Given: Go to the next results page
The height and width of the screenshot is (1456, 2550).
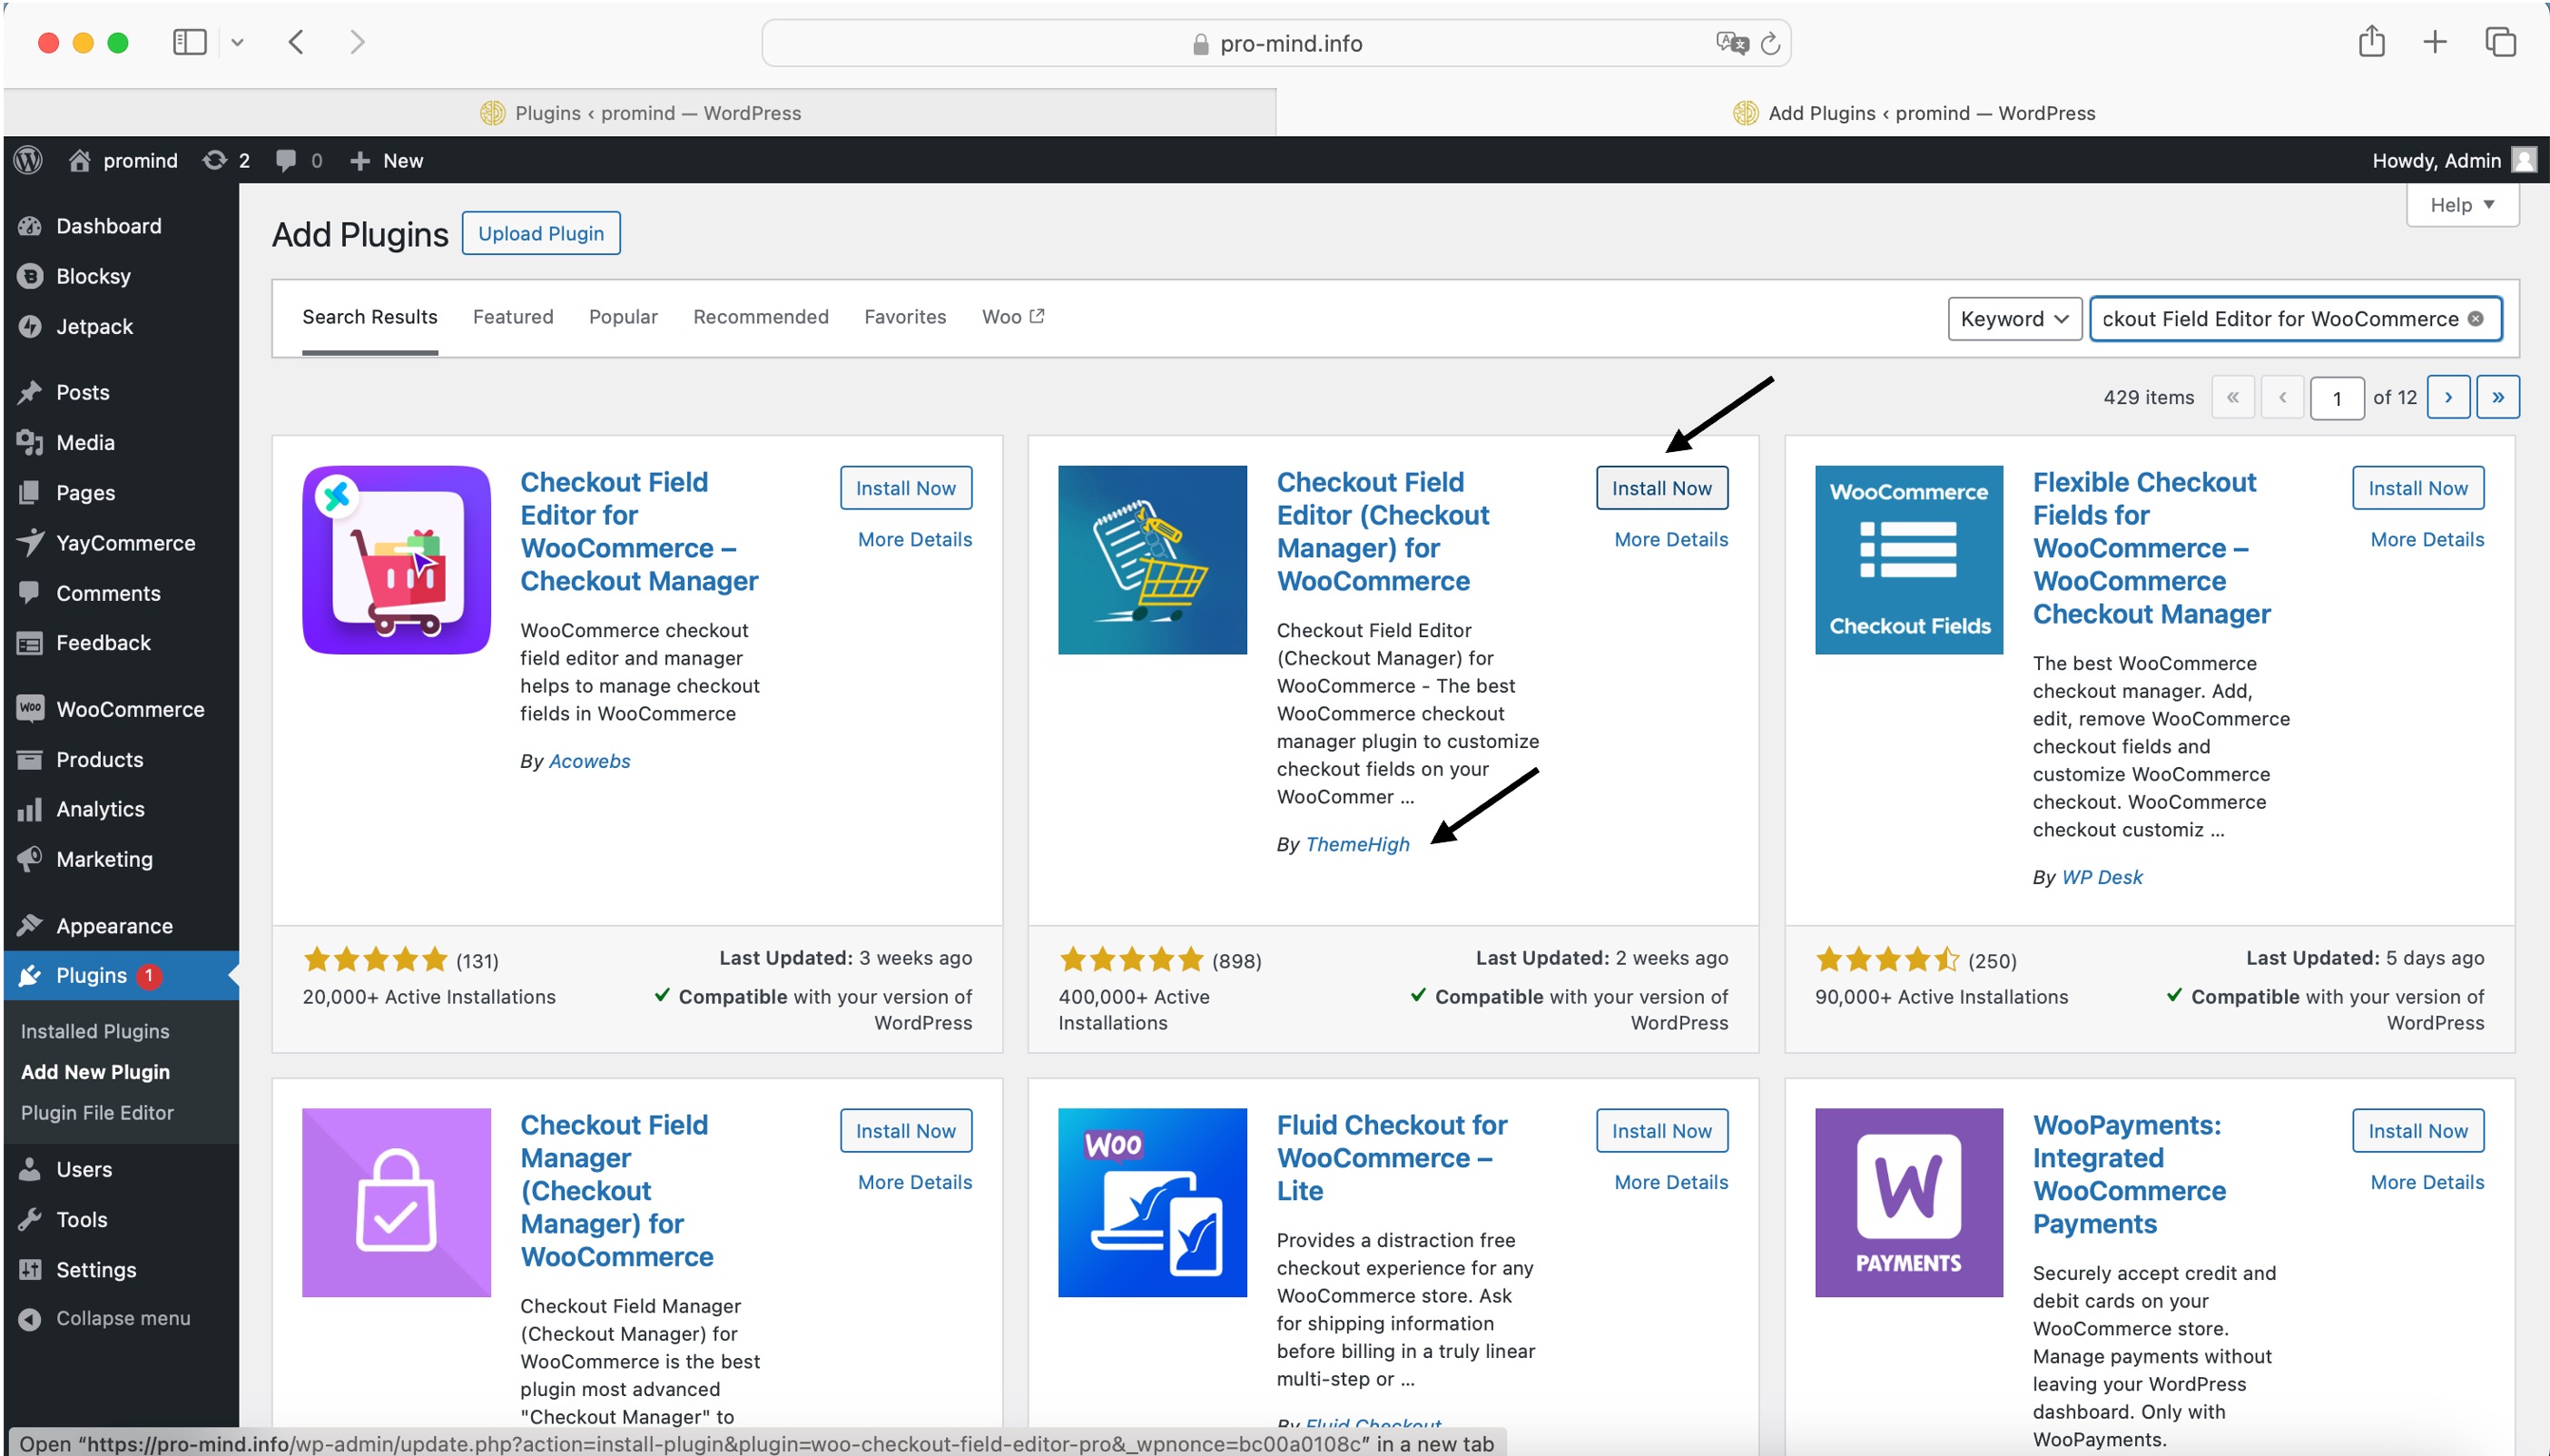Looking at the screenshot, I should tap(2448, 397).
